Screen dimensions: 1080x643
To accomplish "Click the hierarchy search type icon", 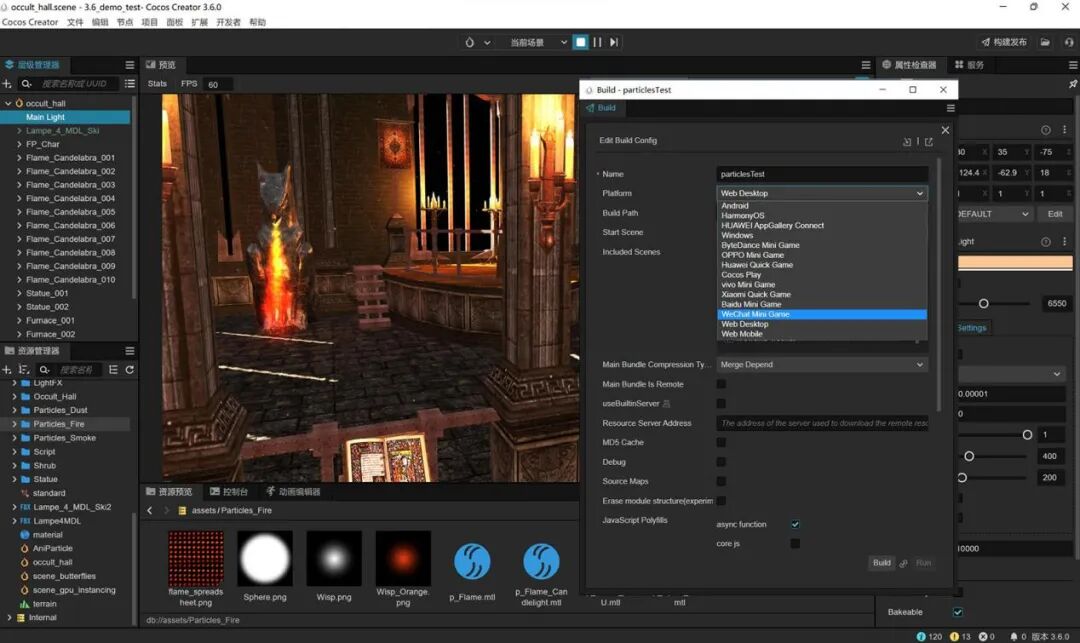I will 26,83.
